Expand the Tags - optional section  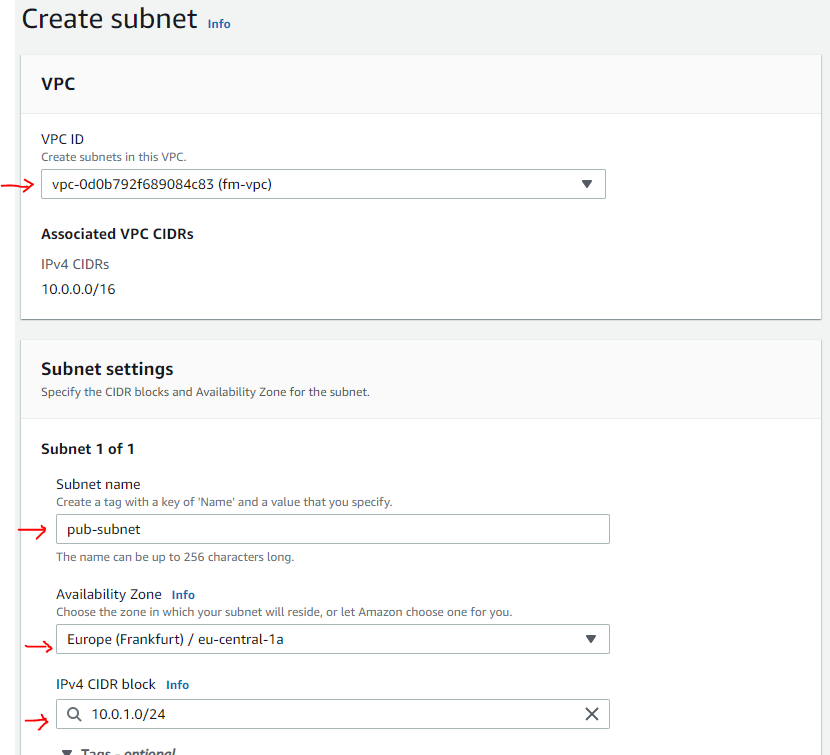pos(118,752)
